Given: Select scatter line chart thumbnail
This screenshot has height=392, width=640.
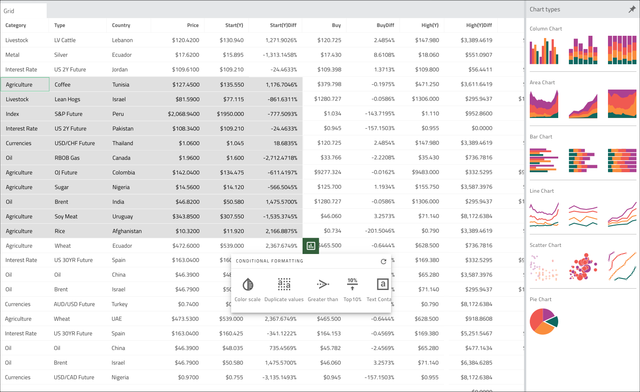Looking at the screenshot, I should 622,266.
